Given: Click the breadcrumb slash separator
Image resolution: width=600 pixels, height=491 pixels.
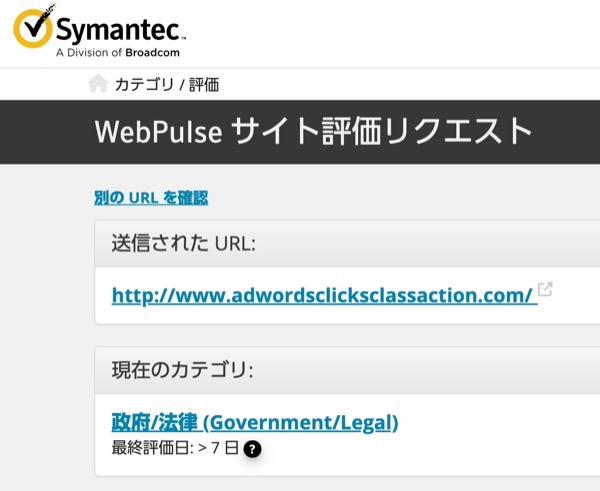Looking at the screenshot, I should [182, 85].
